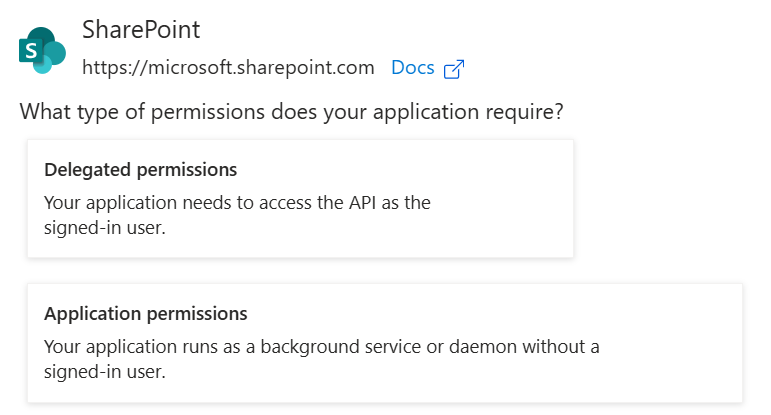The width and height of the screenshot is (771, 415).
Task: Click the microsoft.sharepoint.com URL text
Action: point(228,68)
